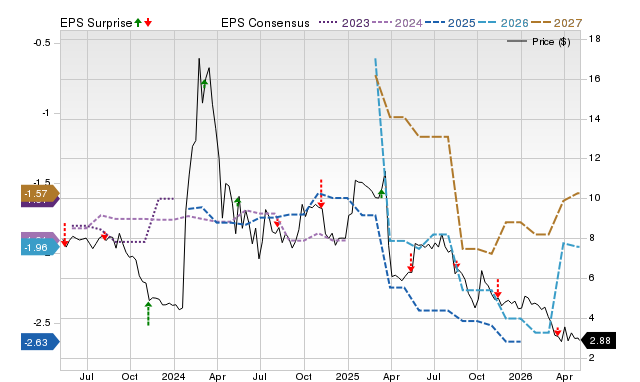The height and width of the screenshot is (382, 640).
Task: Click the -2.5 label on the EPS axis
Action: 42,323
